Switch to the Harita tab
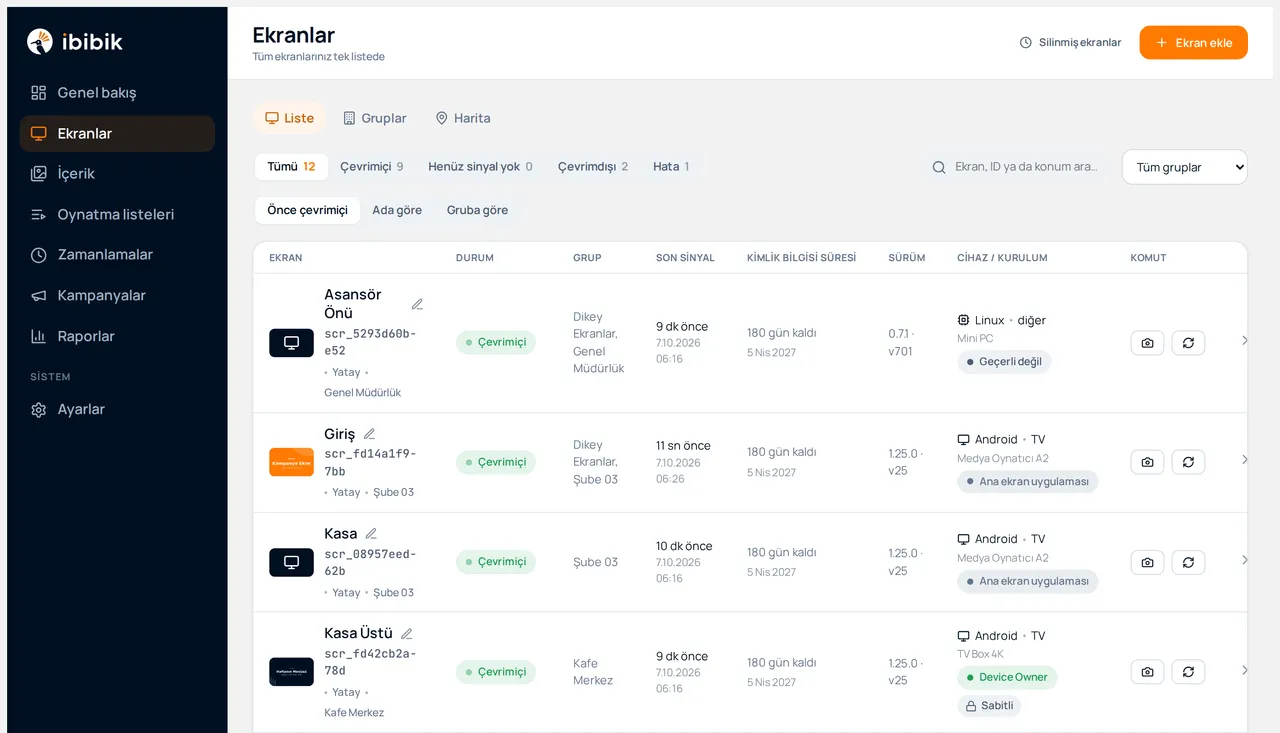The image size is (1280, 733). pyautogui.click(x=463, y=118)
